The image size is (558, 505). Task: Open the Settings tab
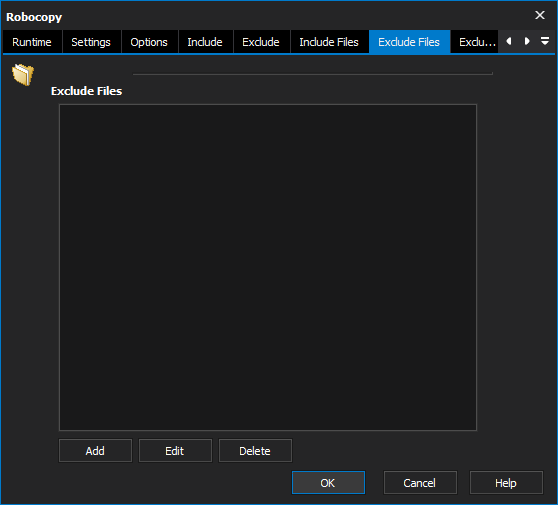coord(91,42)
